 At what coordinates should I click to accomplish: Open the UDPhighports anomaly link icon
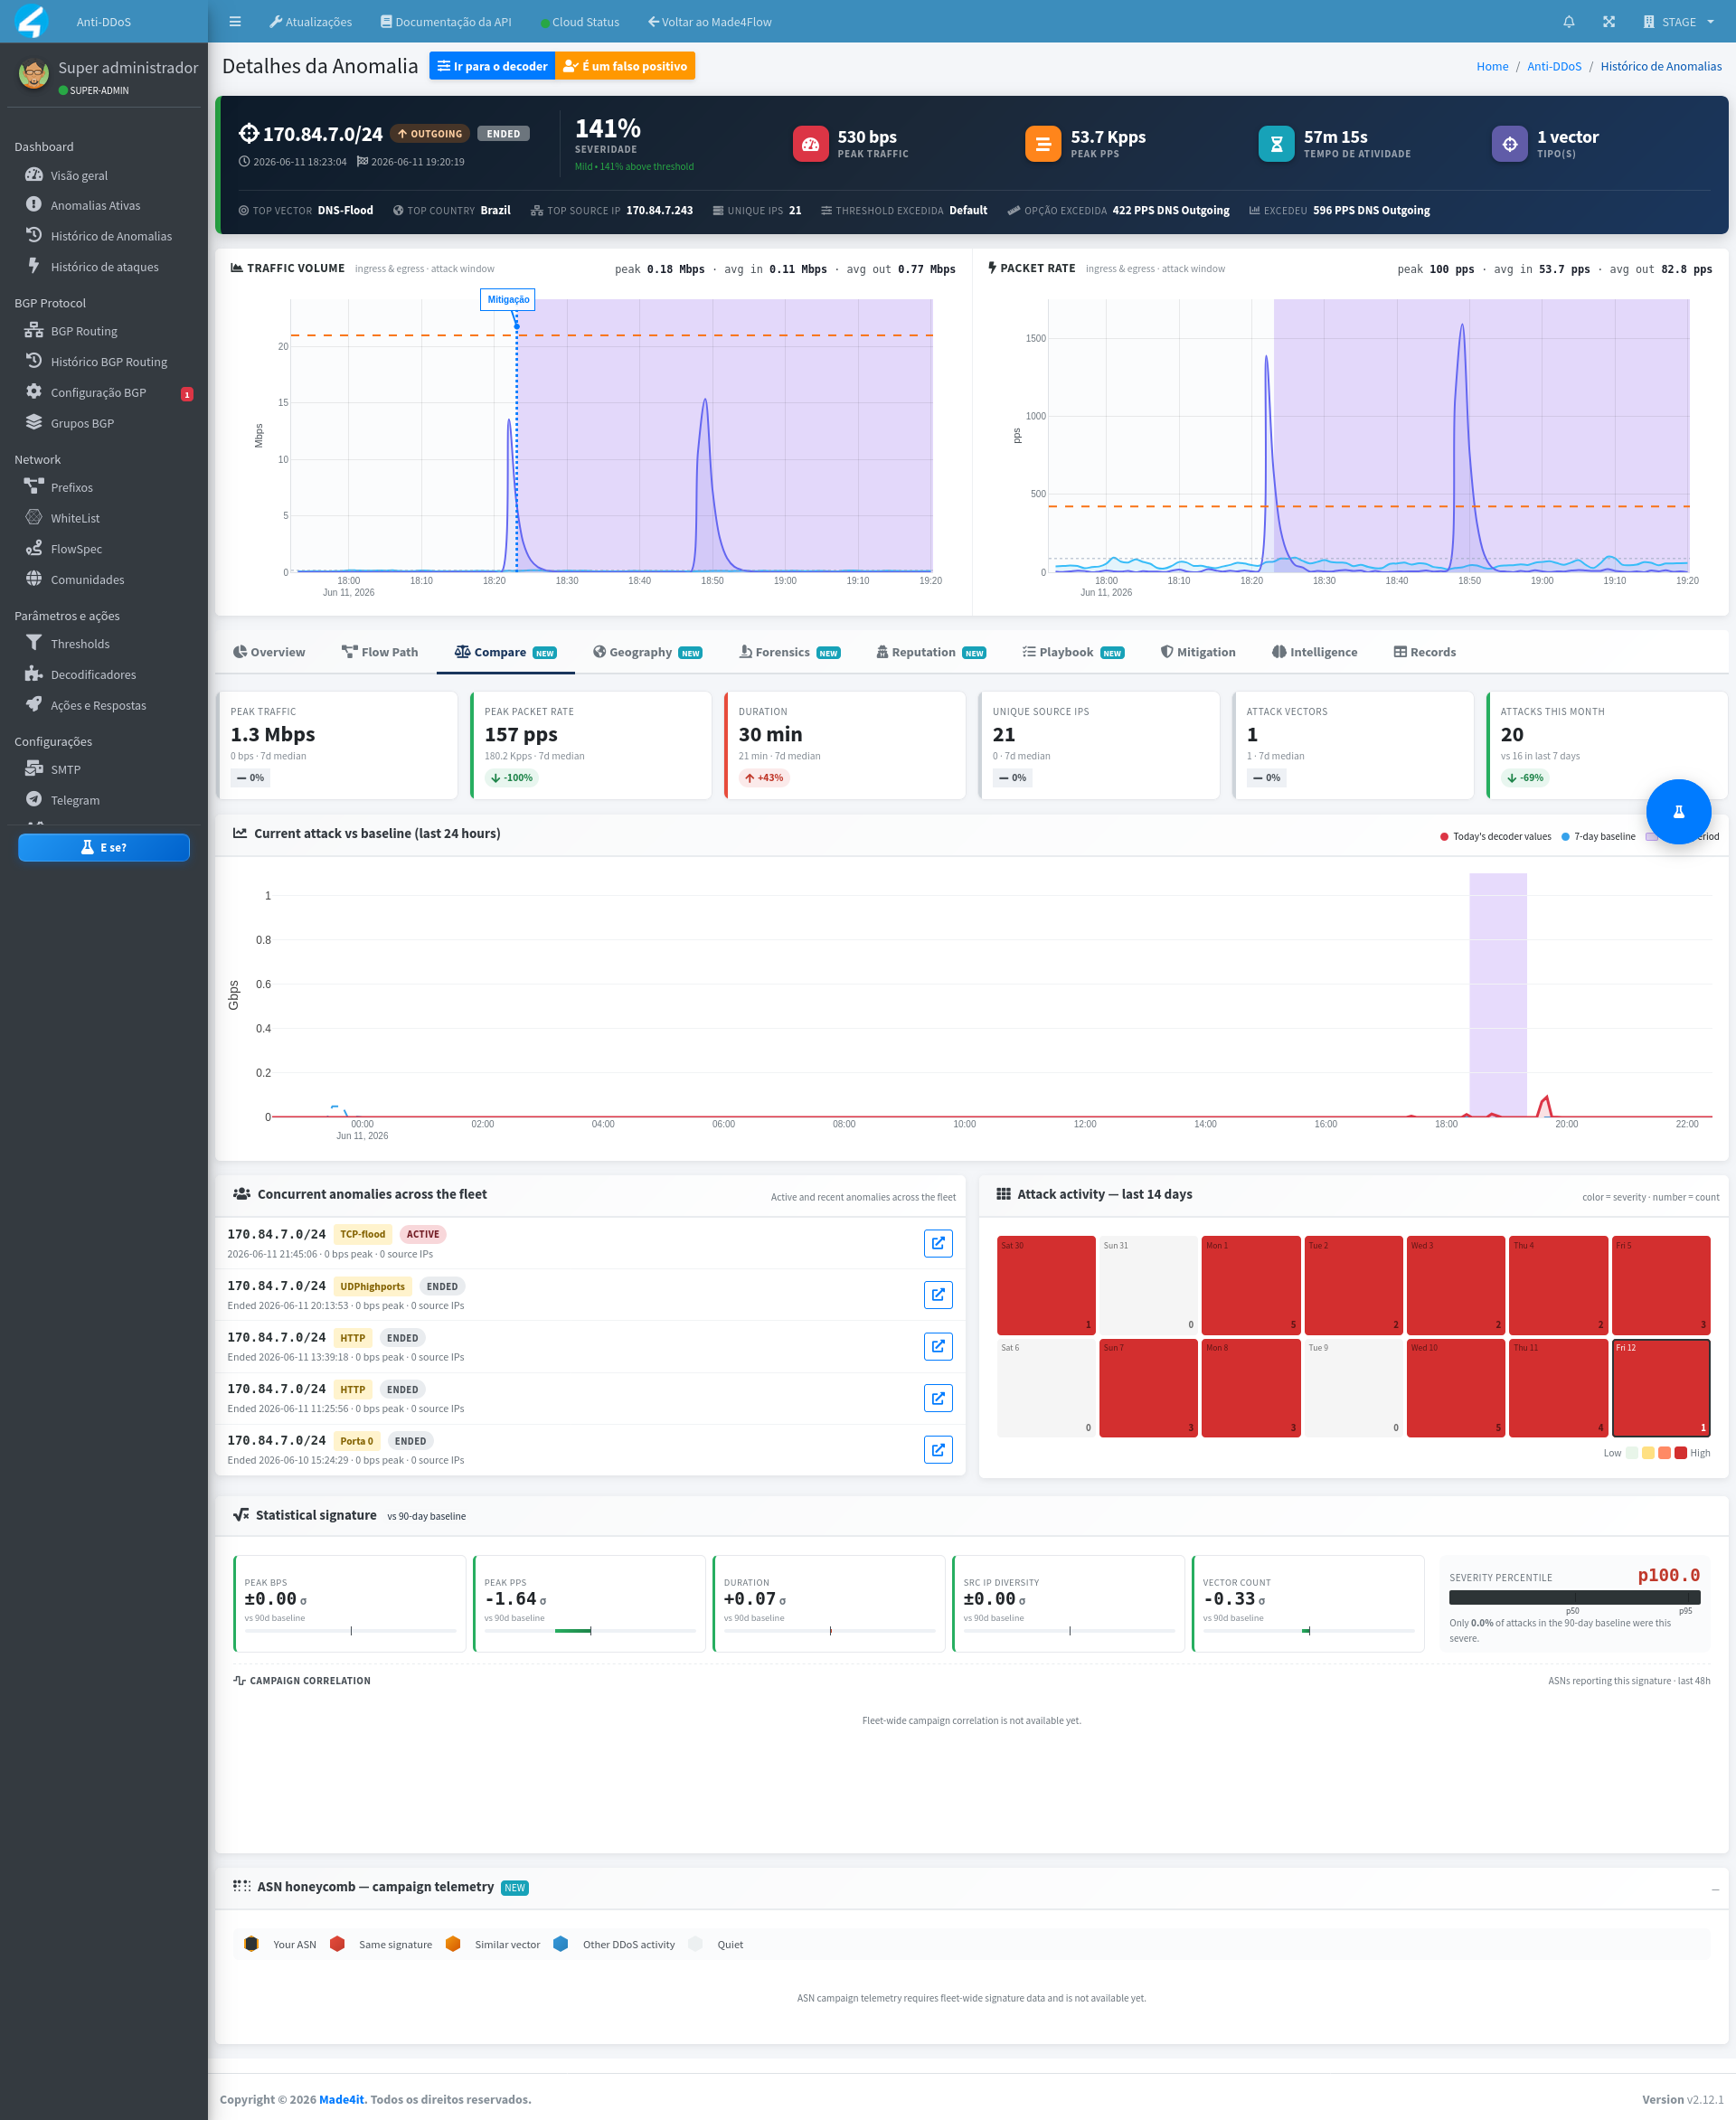(x=938, y=1295)
